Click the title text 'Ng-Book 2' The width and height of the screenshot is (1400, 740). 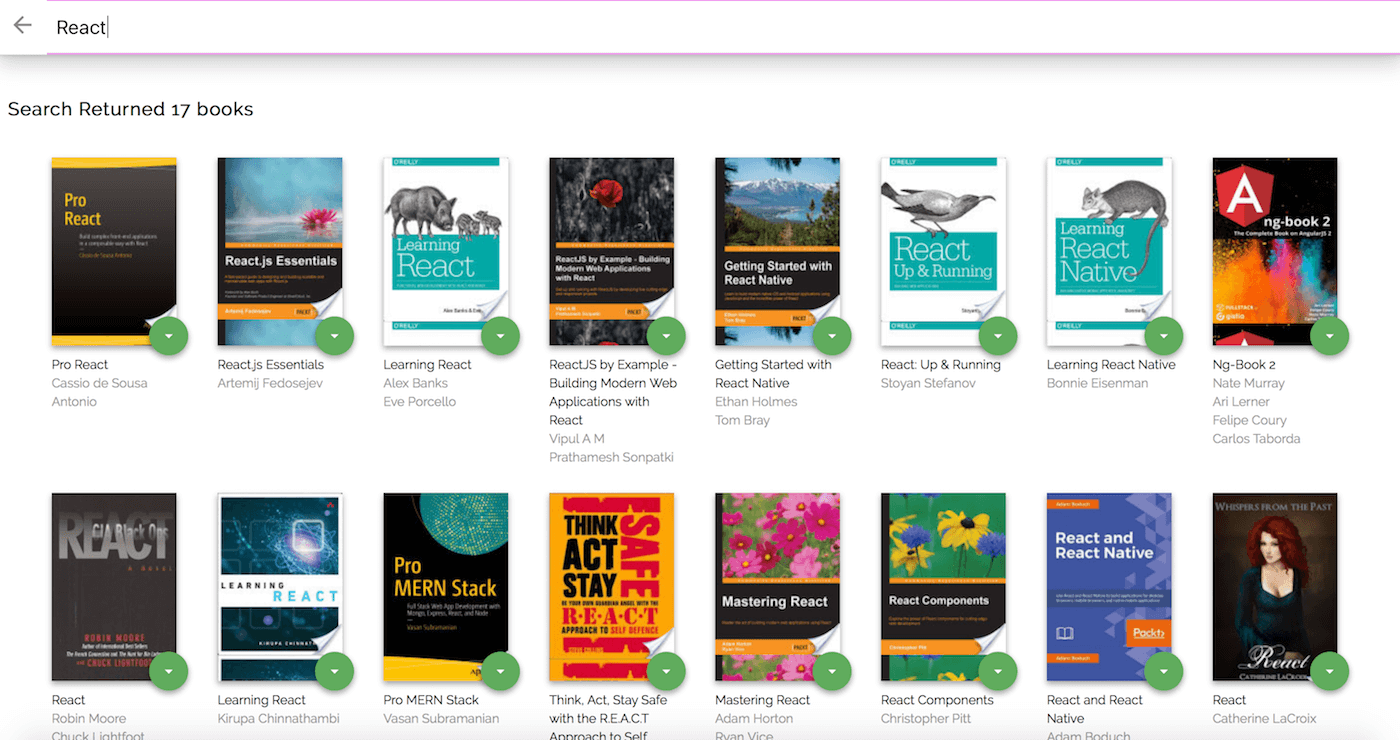(x=1245, y=365)
